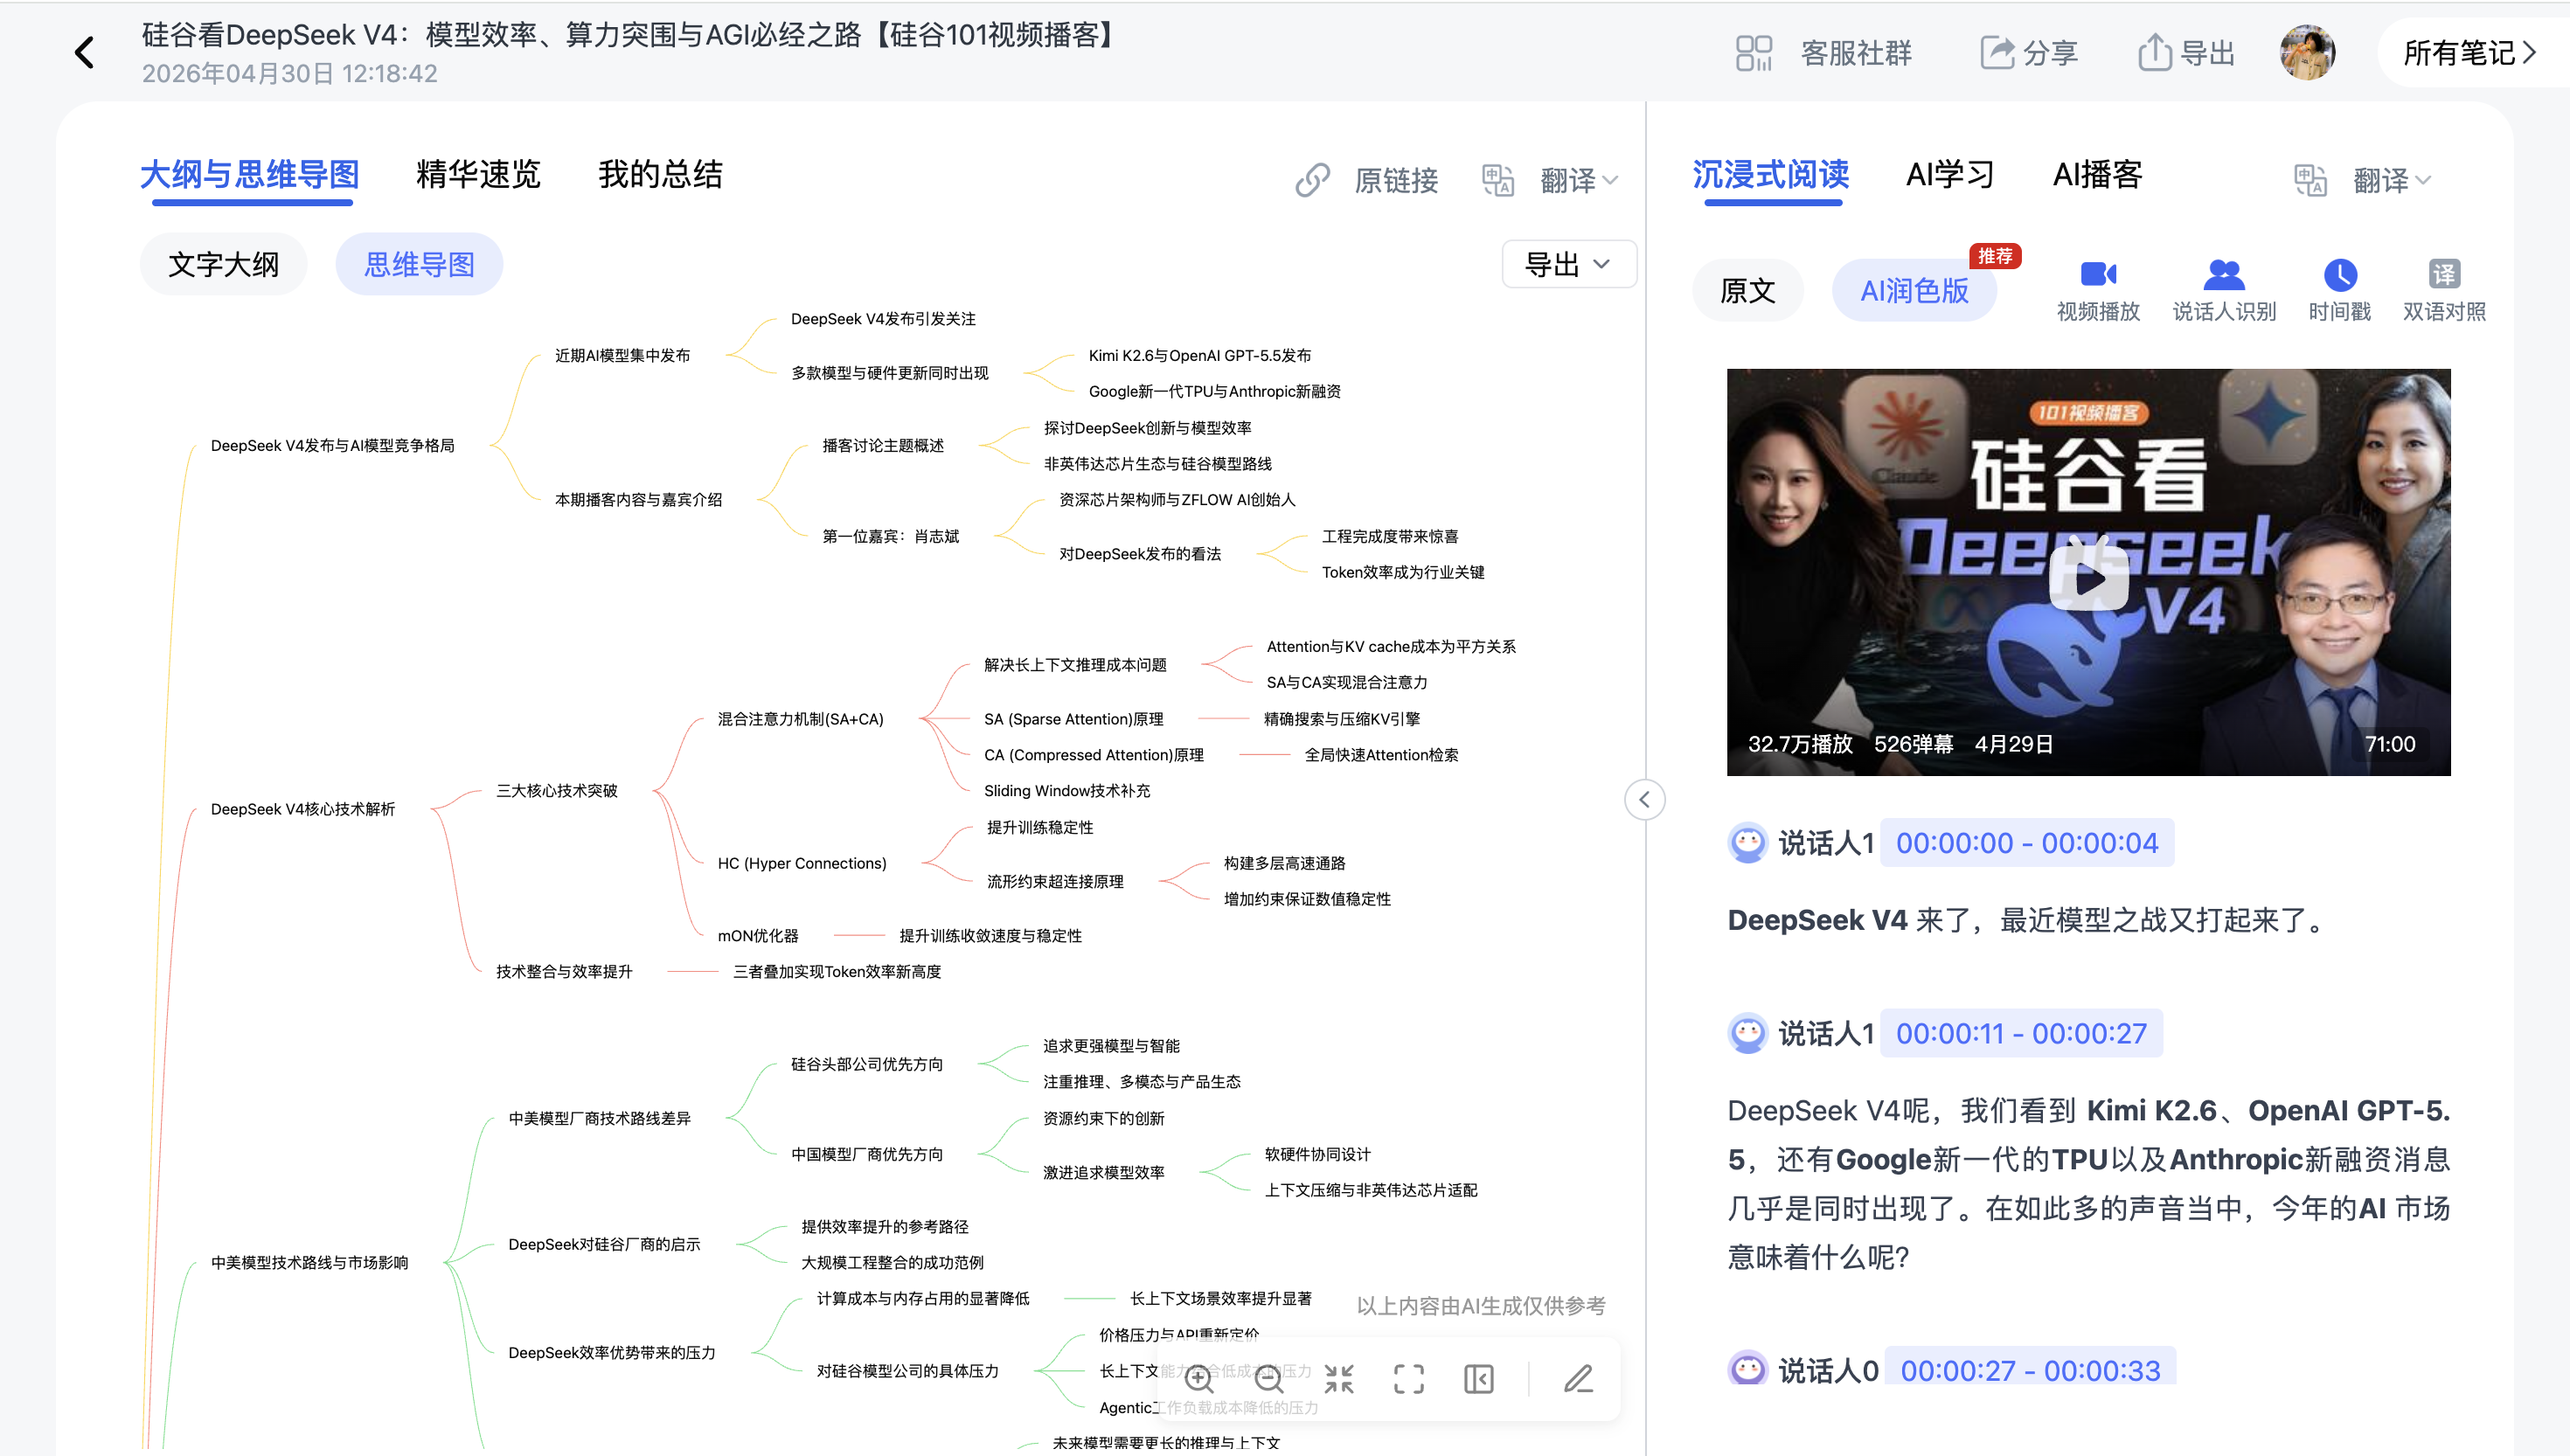Switch to the AI学习 tab
The width and height of the screenshot is (2570, 1456).
click(x=1950, y=175)
